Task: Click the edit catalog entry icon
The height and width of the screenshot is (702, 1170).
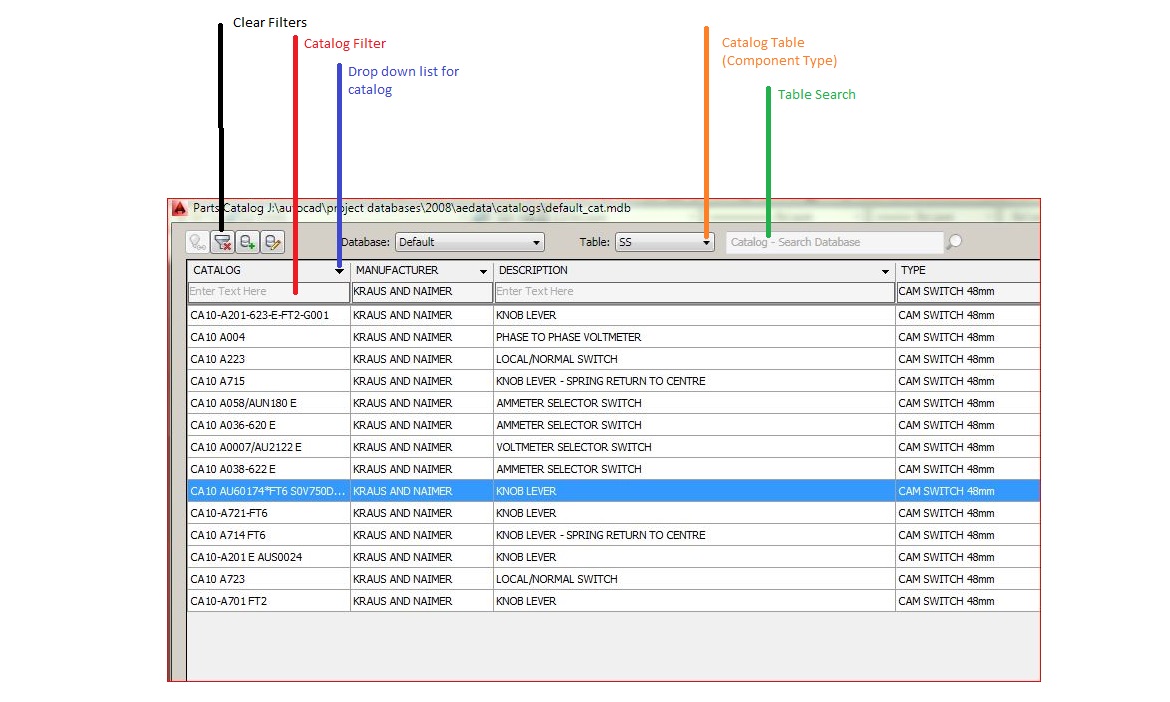Action: click(x=272, y=242)
